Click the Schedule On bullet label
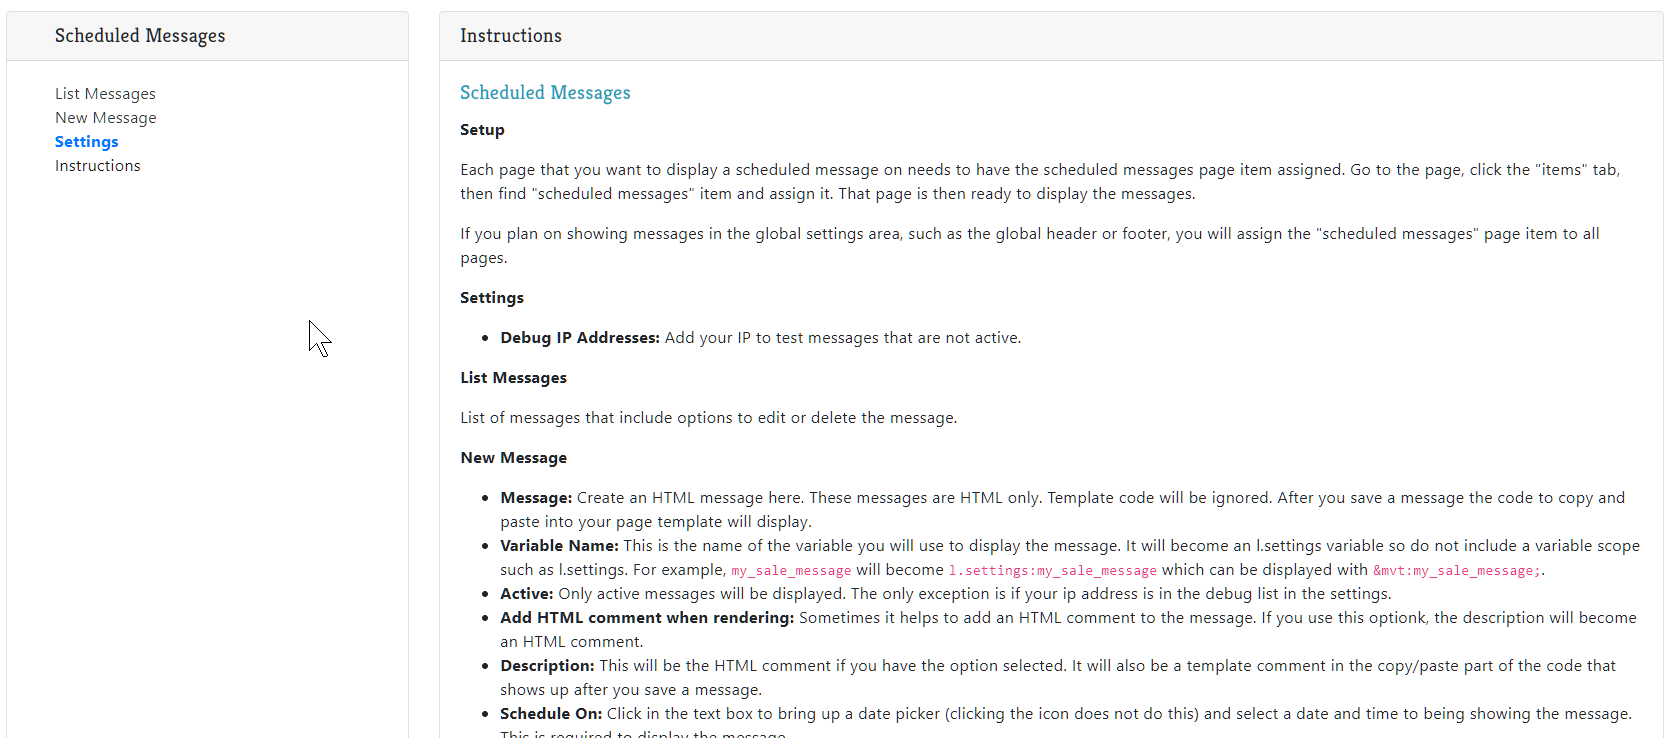The image size is (1679, 738). point(551,714)
